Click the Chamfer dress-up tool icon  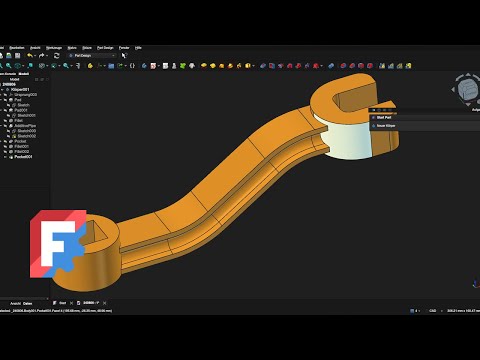[352, 66]
